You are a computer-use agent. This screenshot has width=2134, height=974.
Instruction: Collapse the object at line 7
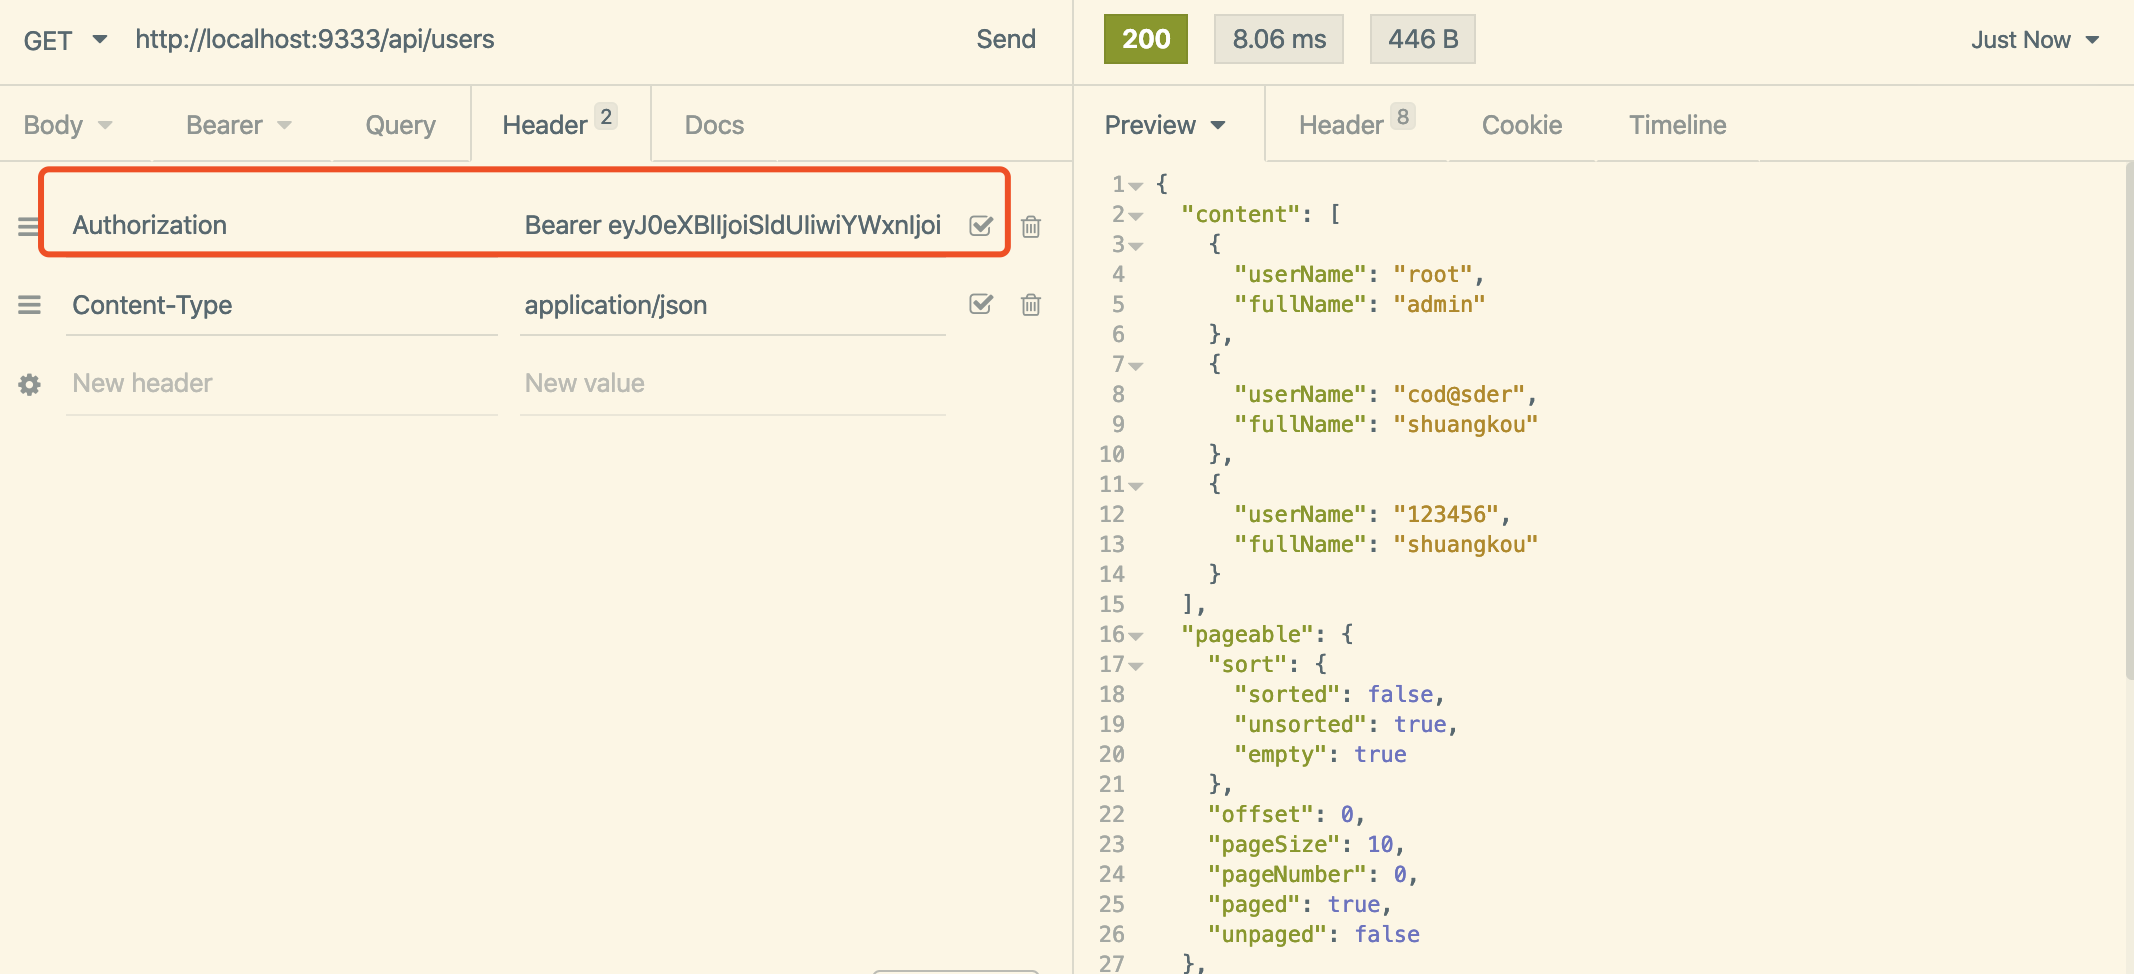[x=1136, y=366]
